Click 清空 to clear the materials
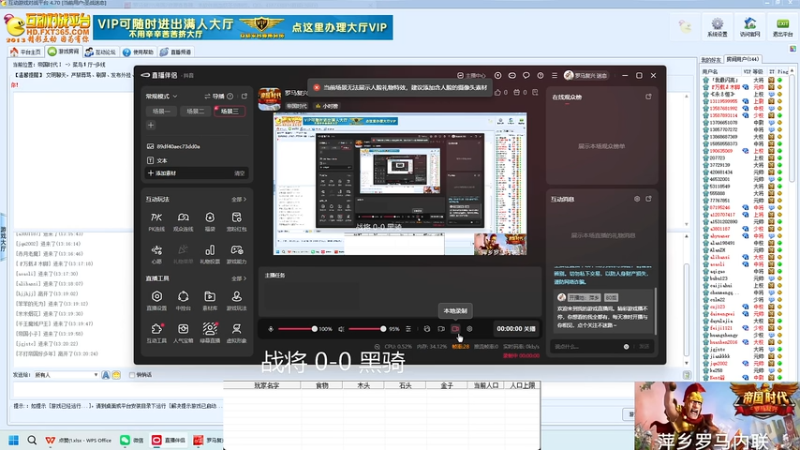 click(x=239, y=173)
